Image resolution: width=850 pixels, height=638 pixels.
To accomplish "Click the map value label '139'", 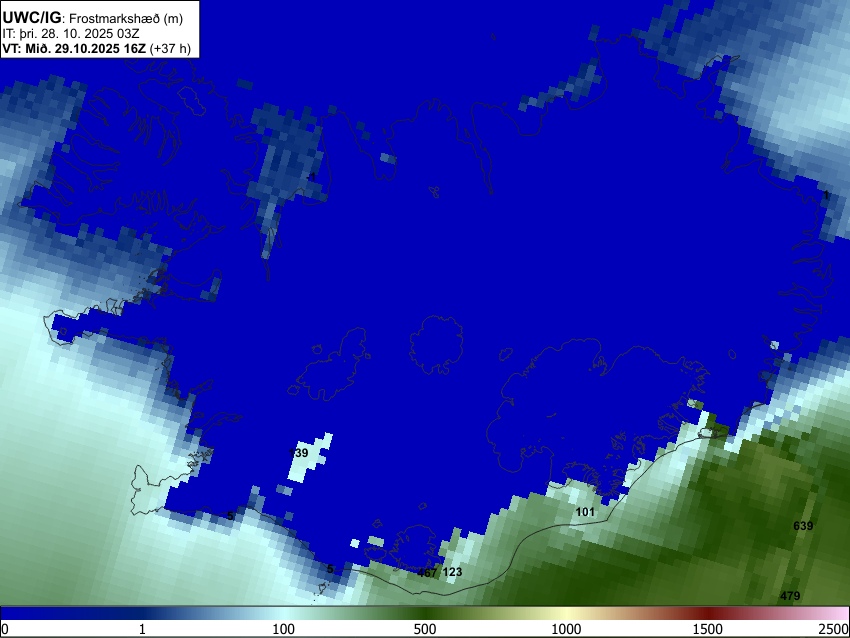I will (299, 453).
